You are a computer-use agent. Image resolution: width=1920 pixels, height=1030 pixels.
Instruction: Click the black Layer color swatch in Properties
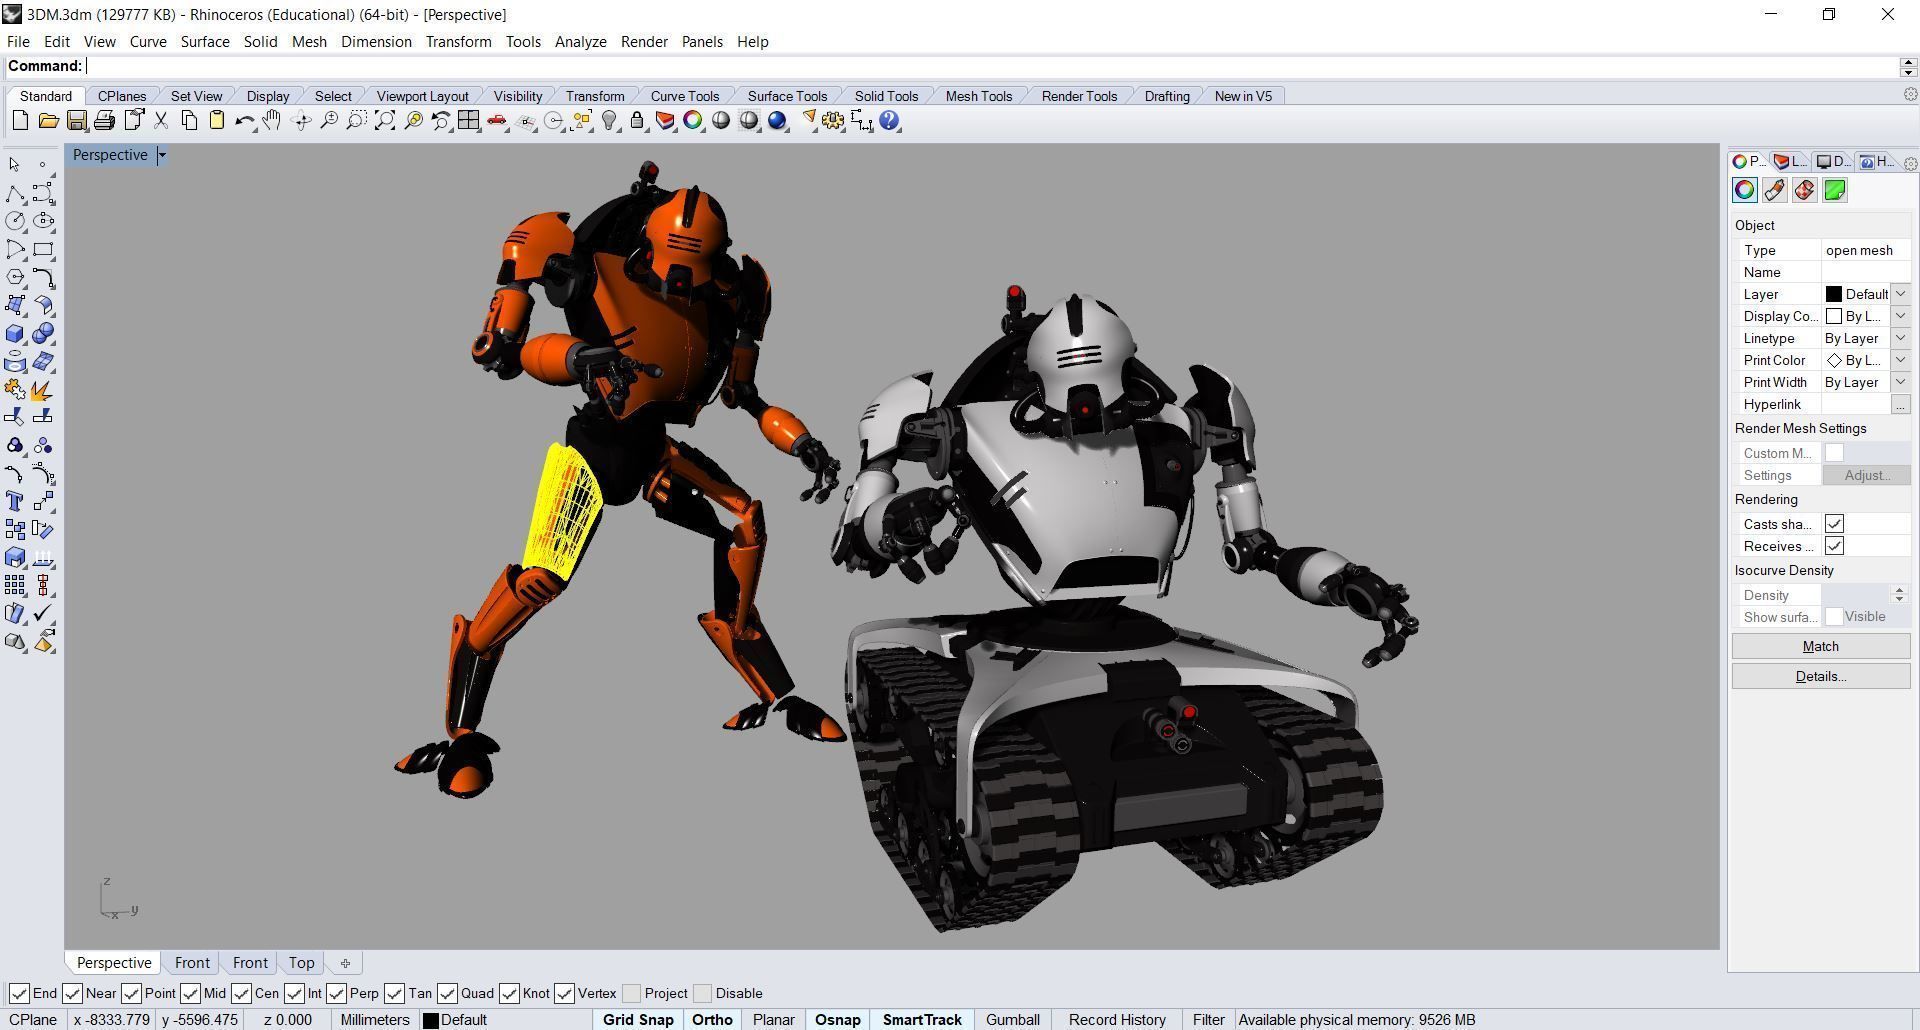pos(1834,294)
